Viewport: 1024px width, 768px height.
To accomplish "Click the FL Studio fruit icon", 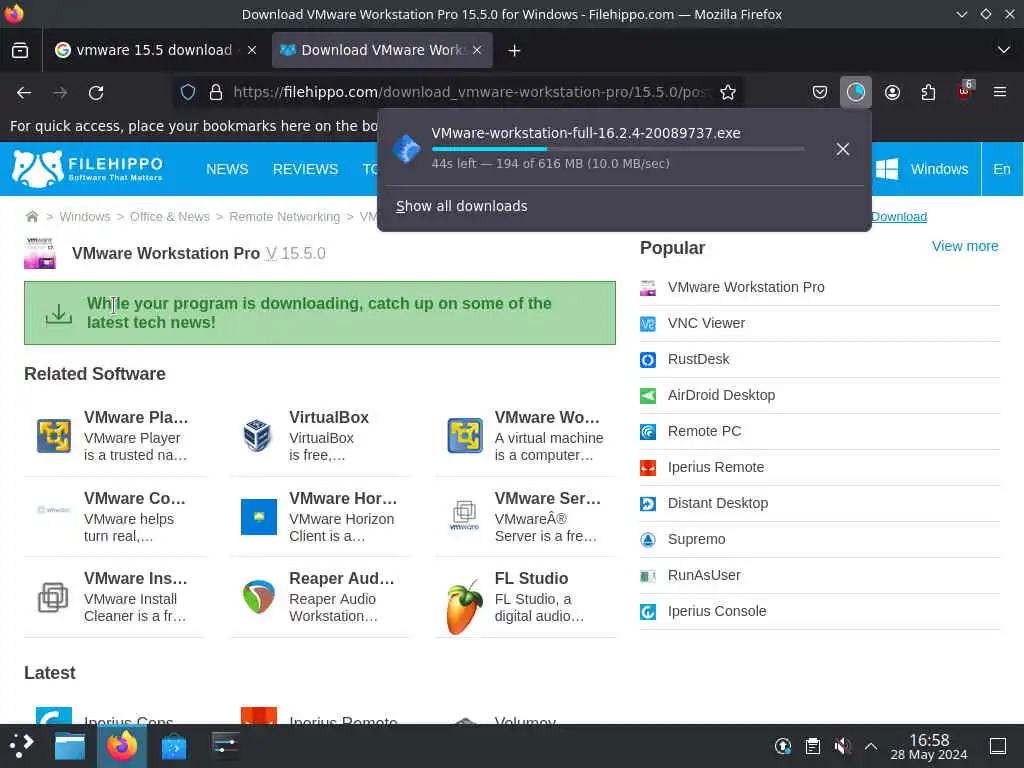I will pyautogui.click(x=464, y=607).
